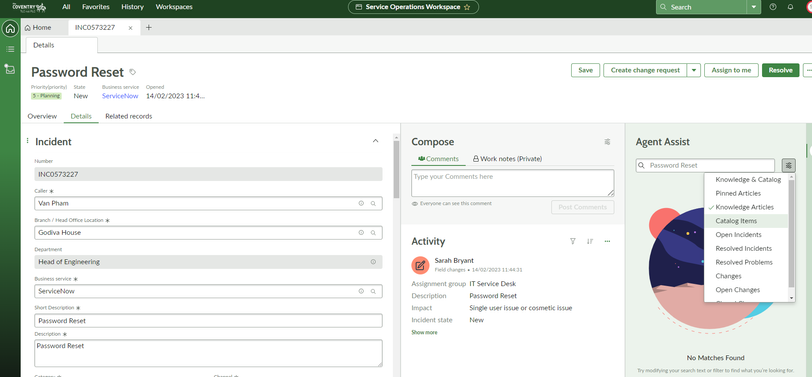The width and height of the screenshot is (812, 377).
Task: Click the Agent Assist filter settings icon
Action: (788, 166)
